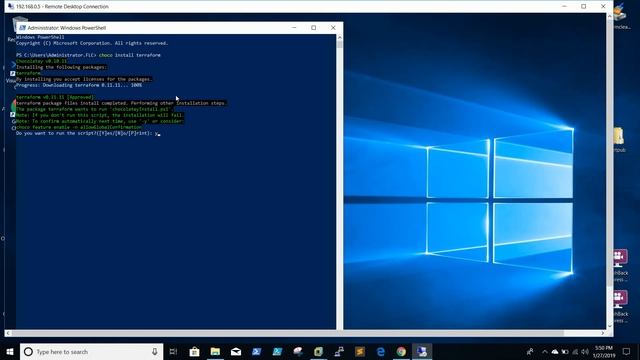Viewport: 640px width, 360px height.
Task: Click the Remote Desktop Connection title icon
Action: (11, 7)
